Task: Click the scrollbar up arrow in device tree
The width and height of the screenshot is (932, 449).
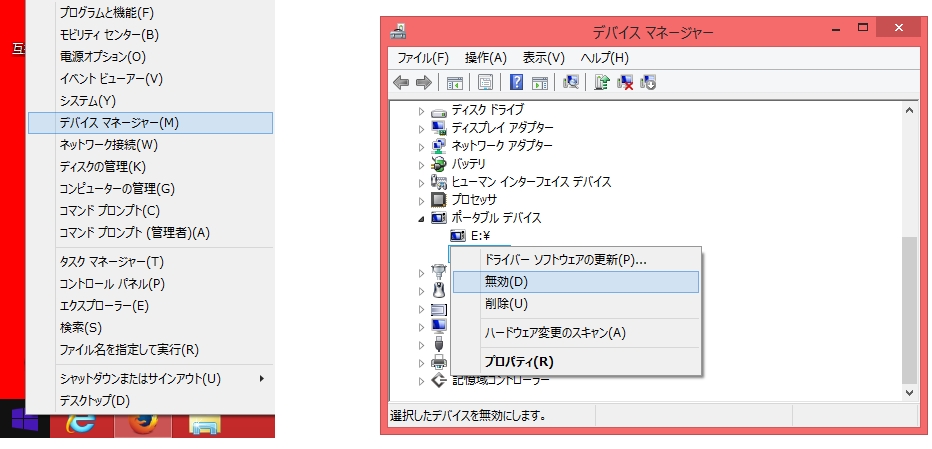Action: 909,110
